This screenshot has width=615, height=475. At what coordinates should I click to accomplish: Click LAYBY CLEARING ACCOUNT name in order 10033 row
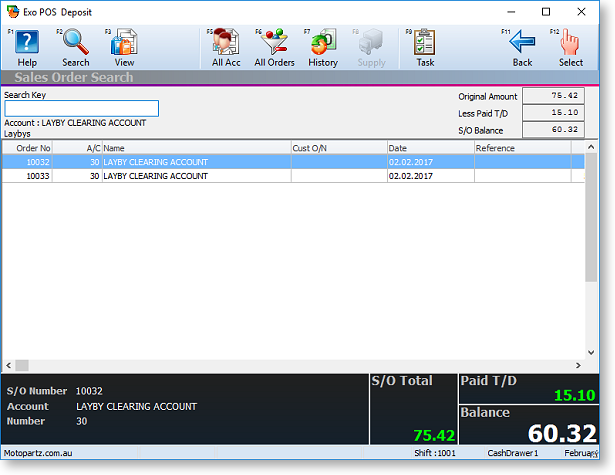(156, 176)
